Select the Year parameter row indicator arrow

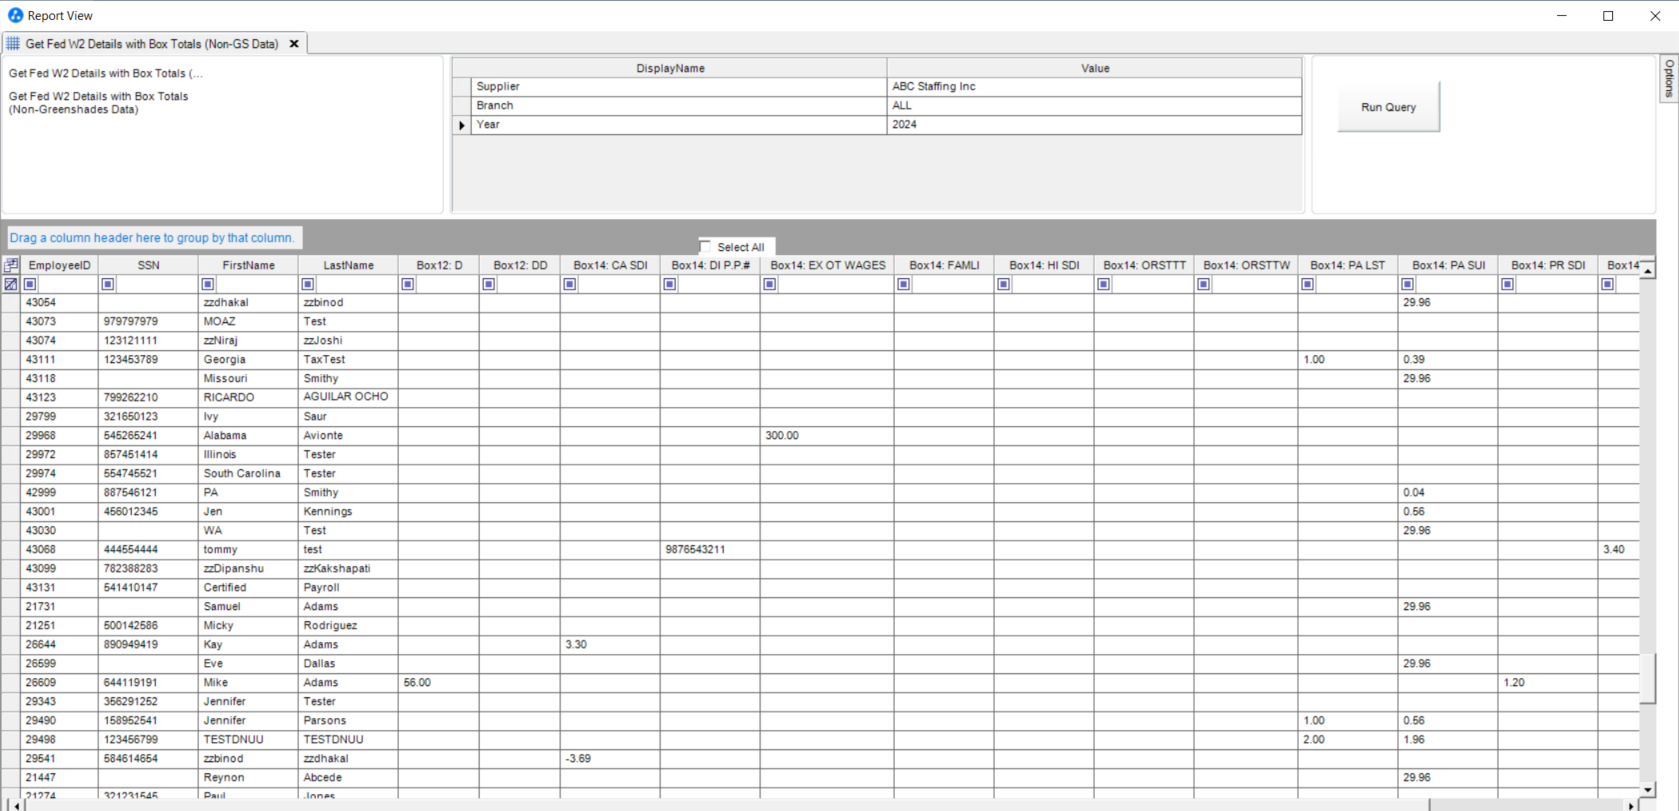[x=461, y=125]
